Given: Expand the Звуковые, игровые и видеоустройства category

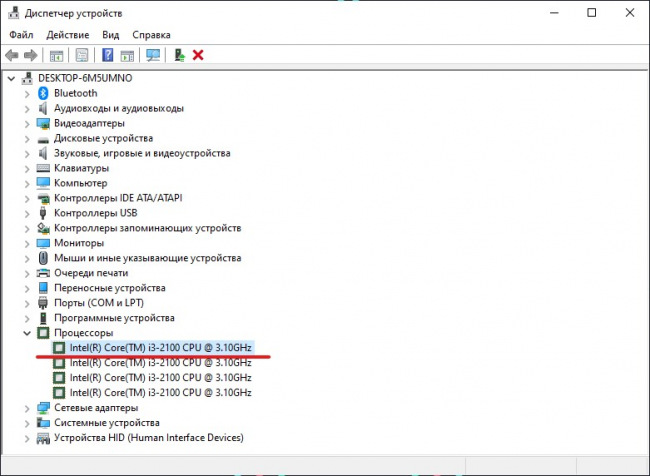Looking at the screenshot, I should click(x=27, y=153).
